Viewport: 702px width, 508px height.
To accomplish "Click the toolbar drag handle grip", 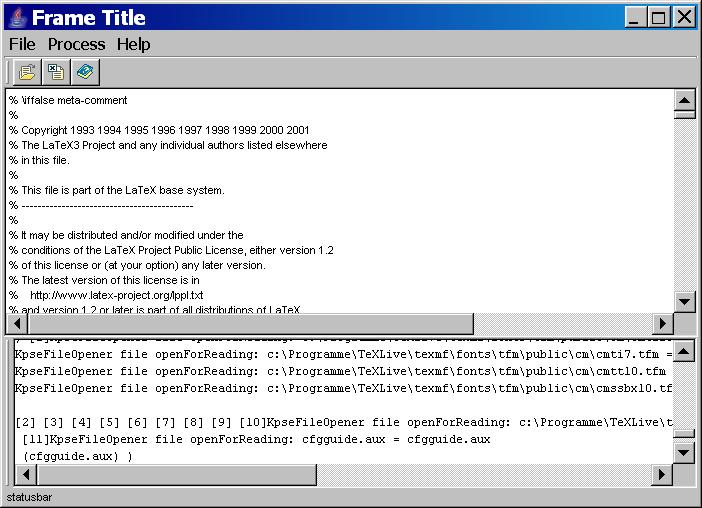I will click(x=9, y=72).
